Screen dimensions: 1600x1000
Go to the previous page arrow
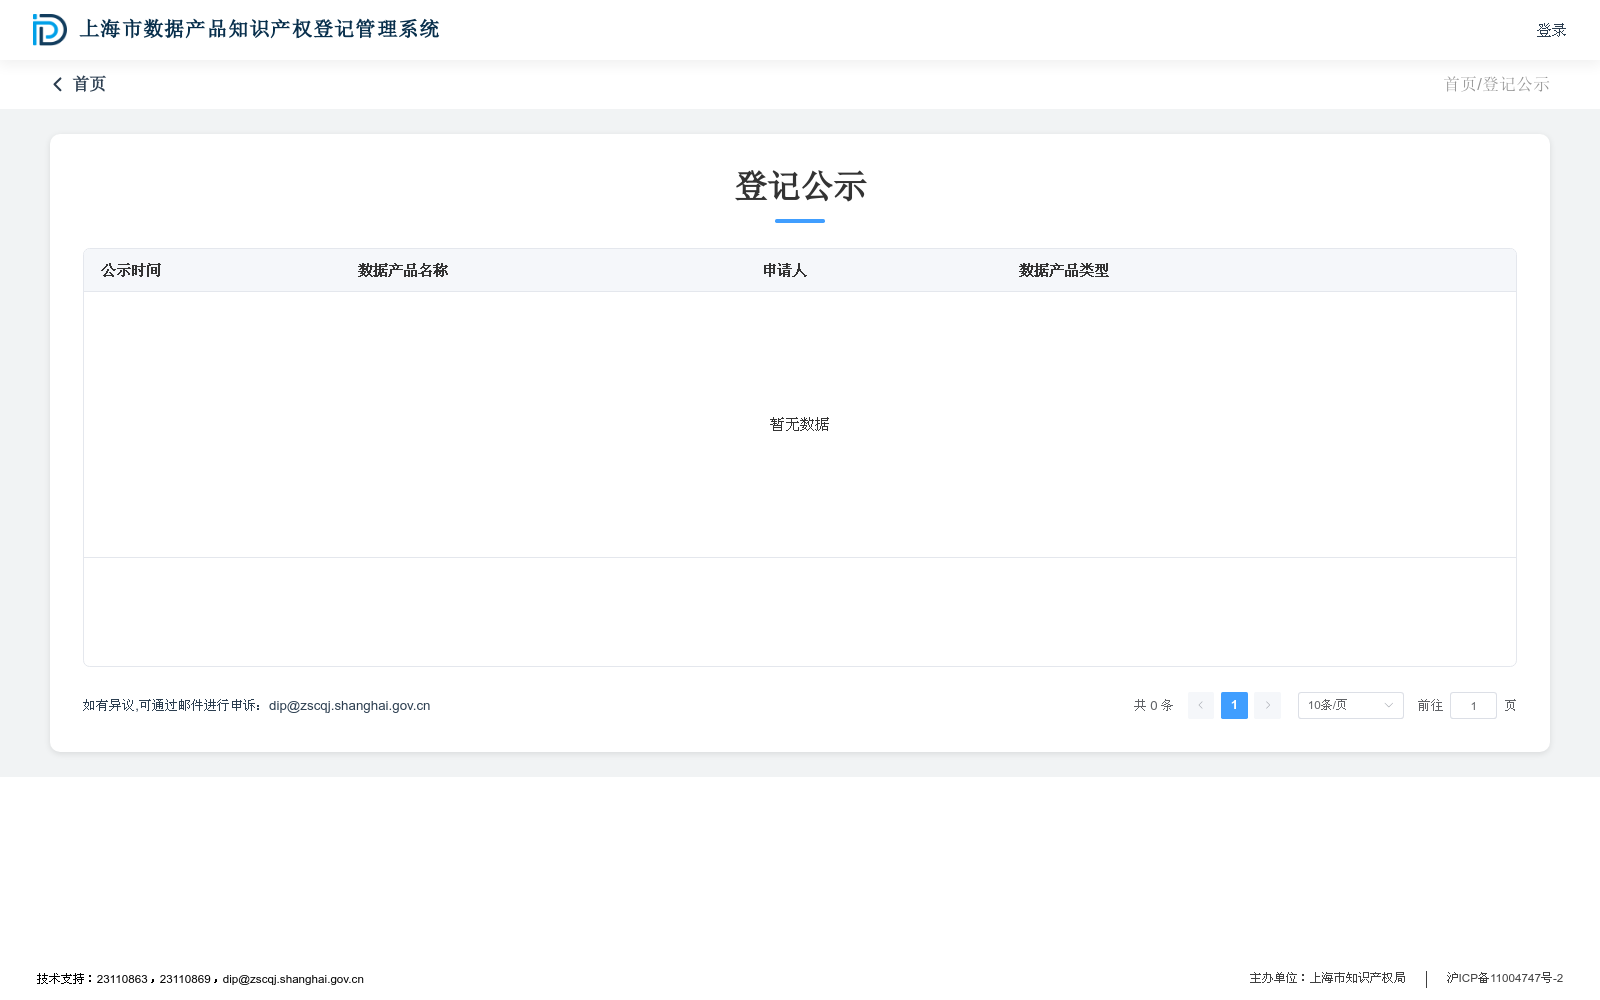point(1201,705)
